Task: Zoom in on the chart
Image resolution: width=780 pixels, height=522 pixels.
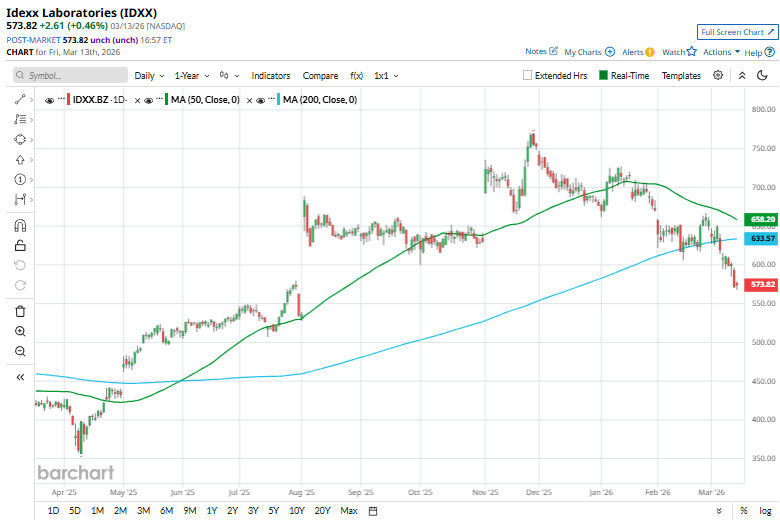Action: coord(20,331)
